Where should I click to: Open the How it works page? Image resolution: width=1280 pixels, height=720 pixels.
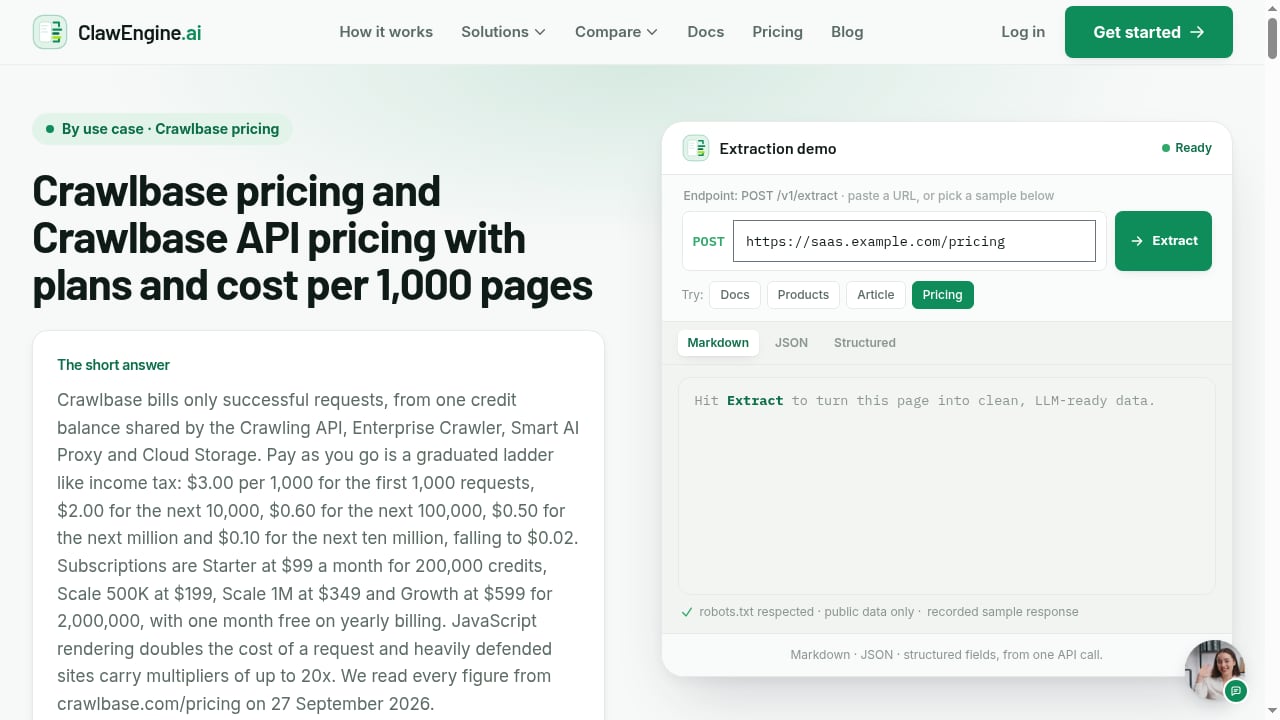[386, 32]
